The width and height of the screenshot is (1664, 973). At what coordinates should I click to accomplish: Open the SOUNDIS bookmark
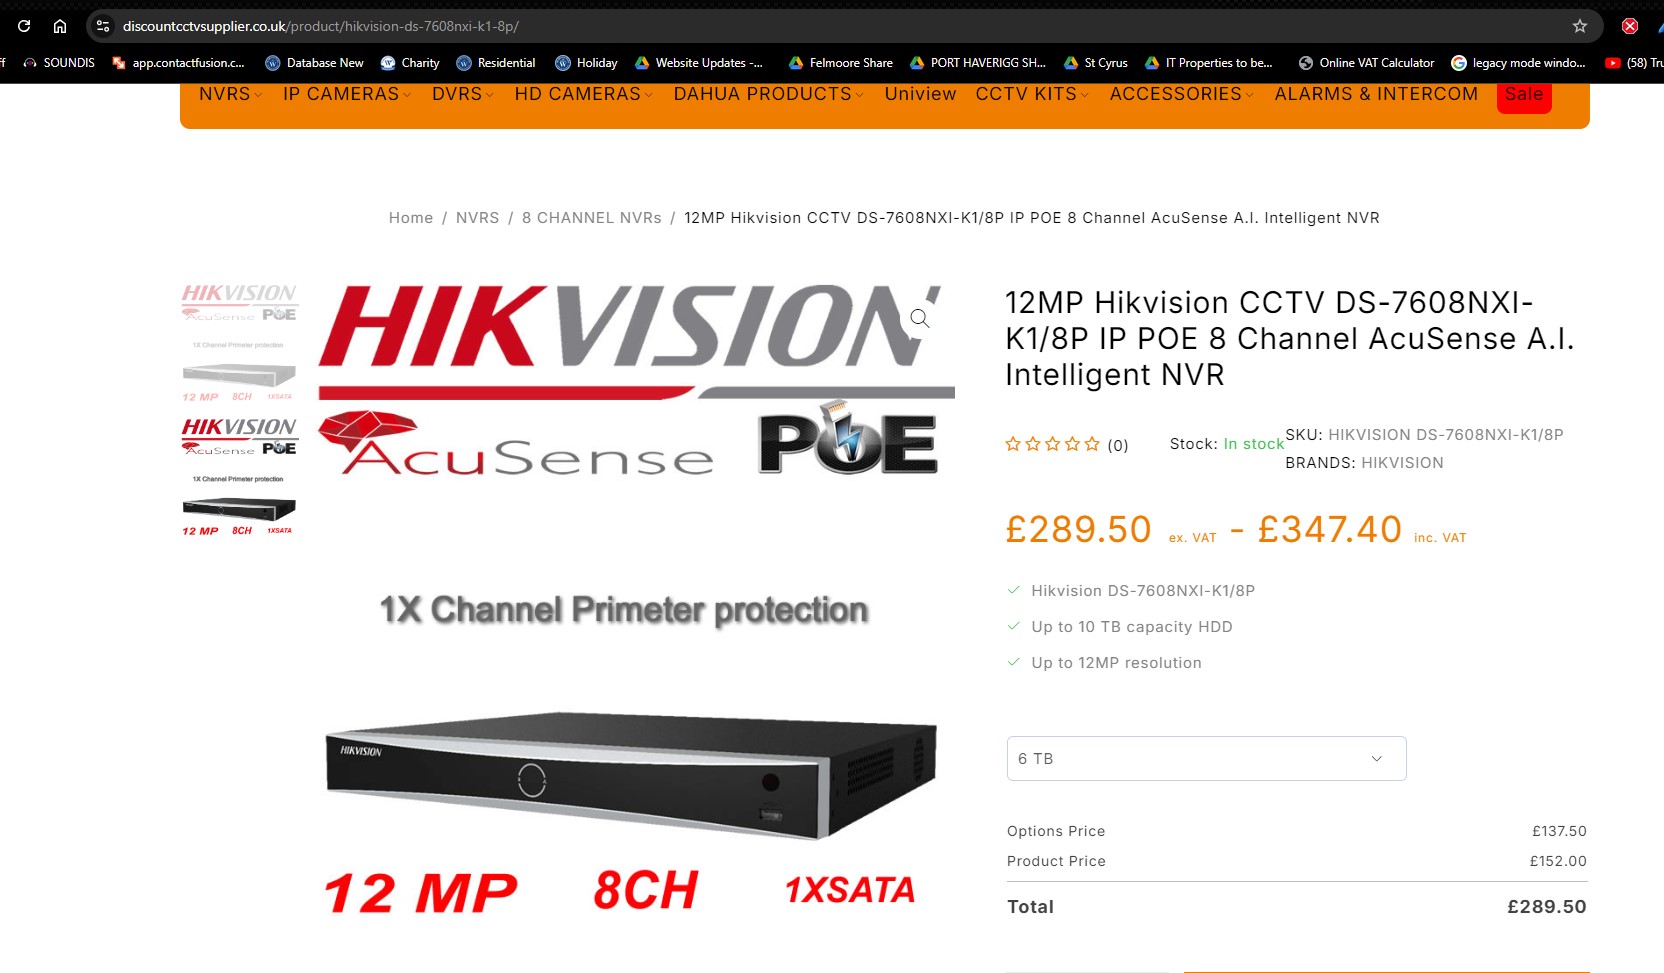point(59,62)
